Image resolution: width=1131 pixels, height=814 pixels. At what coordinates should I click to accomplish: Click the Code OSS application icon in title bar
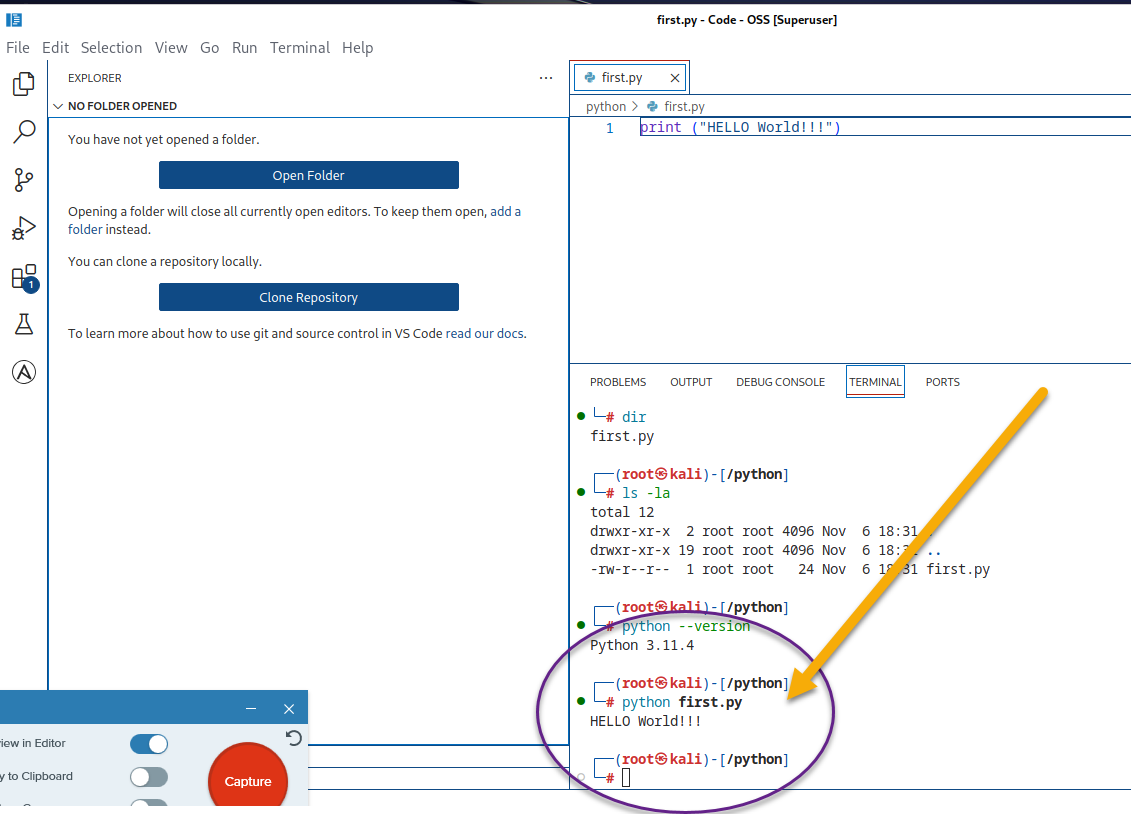(14, 19)
